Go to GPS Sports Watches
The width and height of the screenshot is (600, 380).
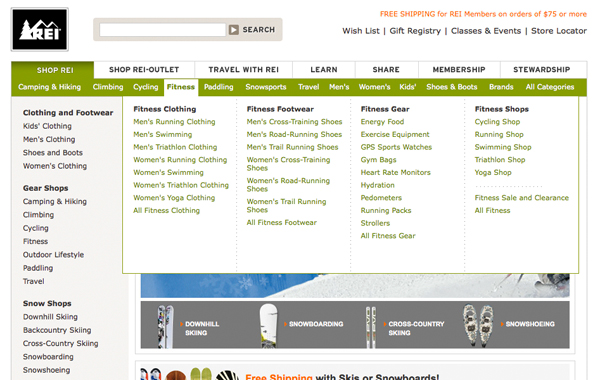pyautogui.click(x=396, y=147)
